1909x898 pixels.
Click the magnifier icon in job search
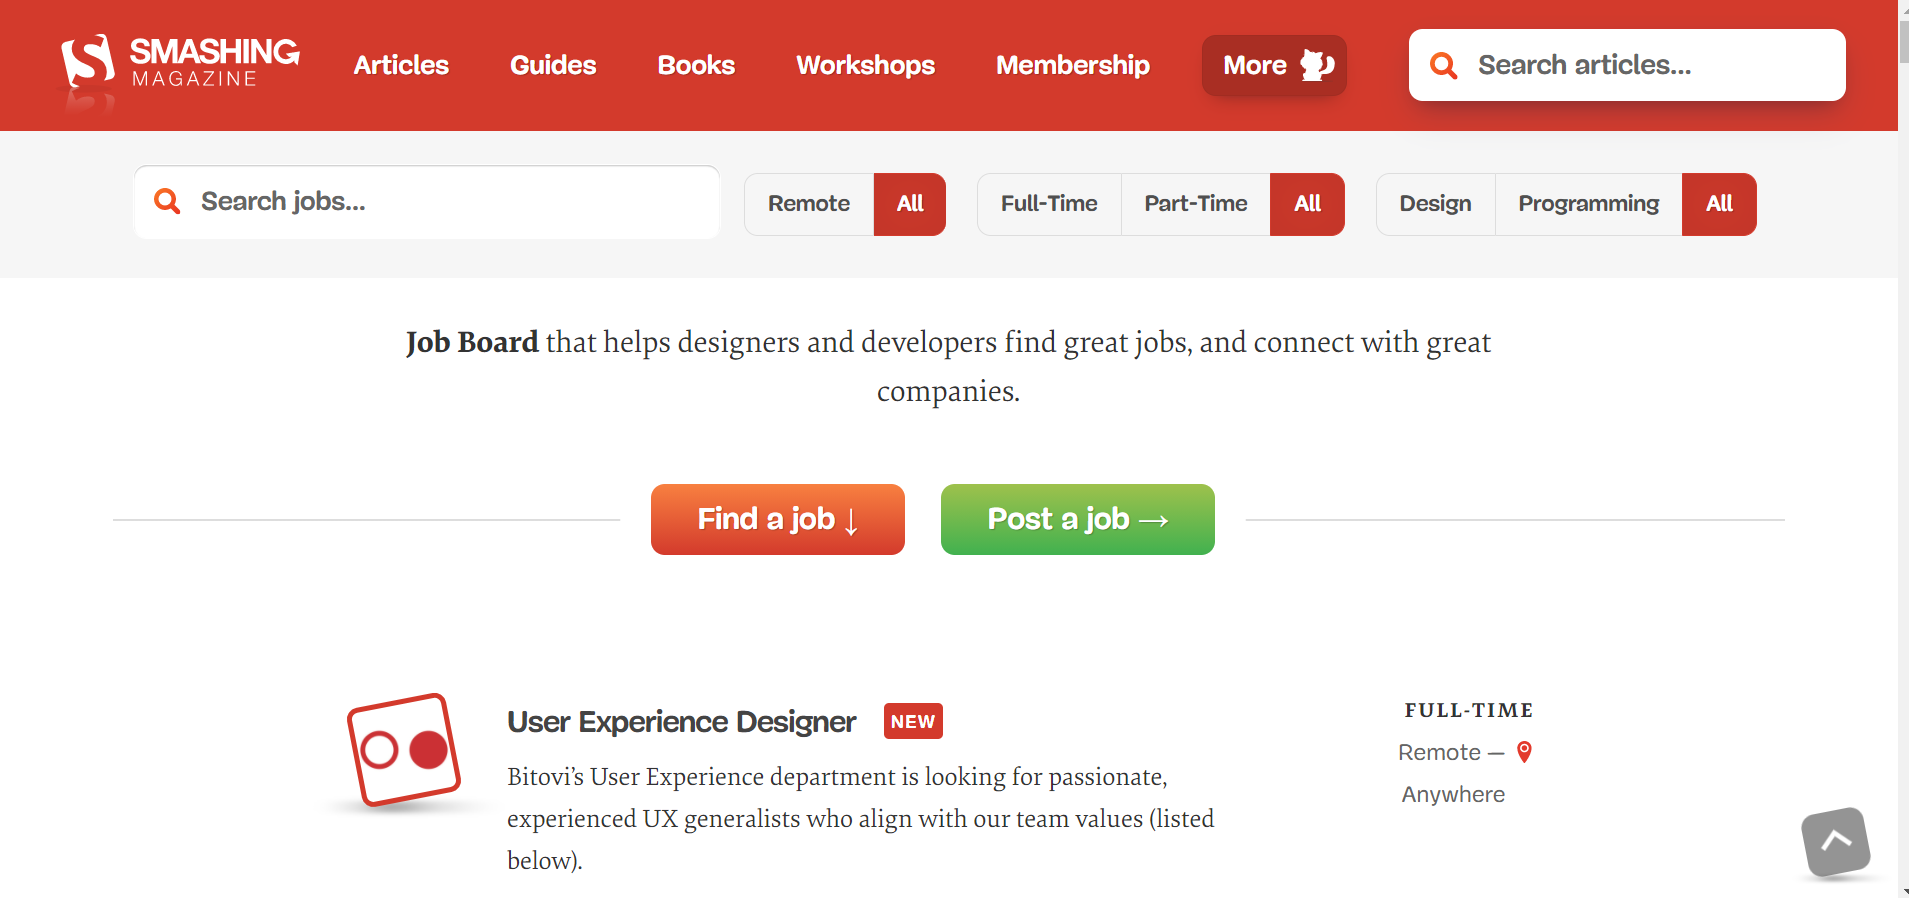click(x=167, y=202)
